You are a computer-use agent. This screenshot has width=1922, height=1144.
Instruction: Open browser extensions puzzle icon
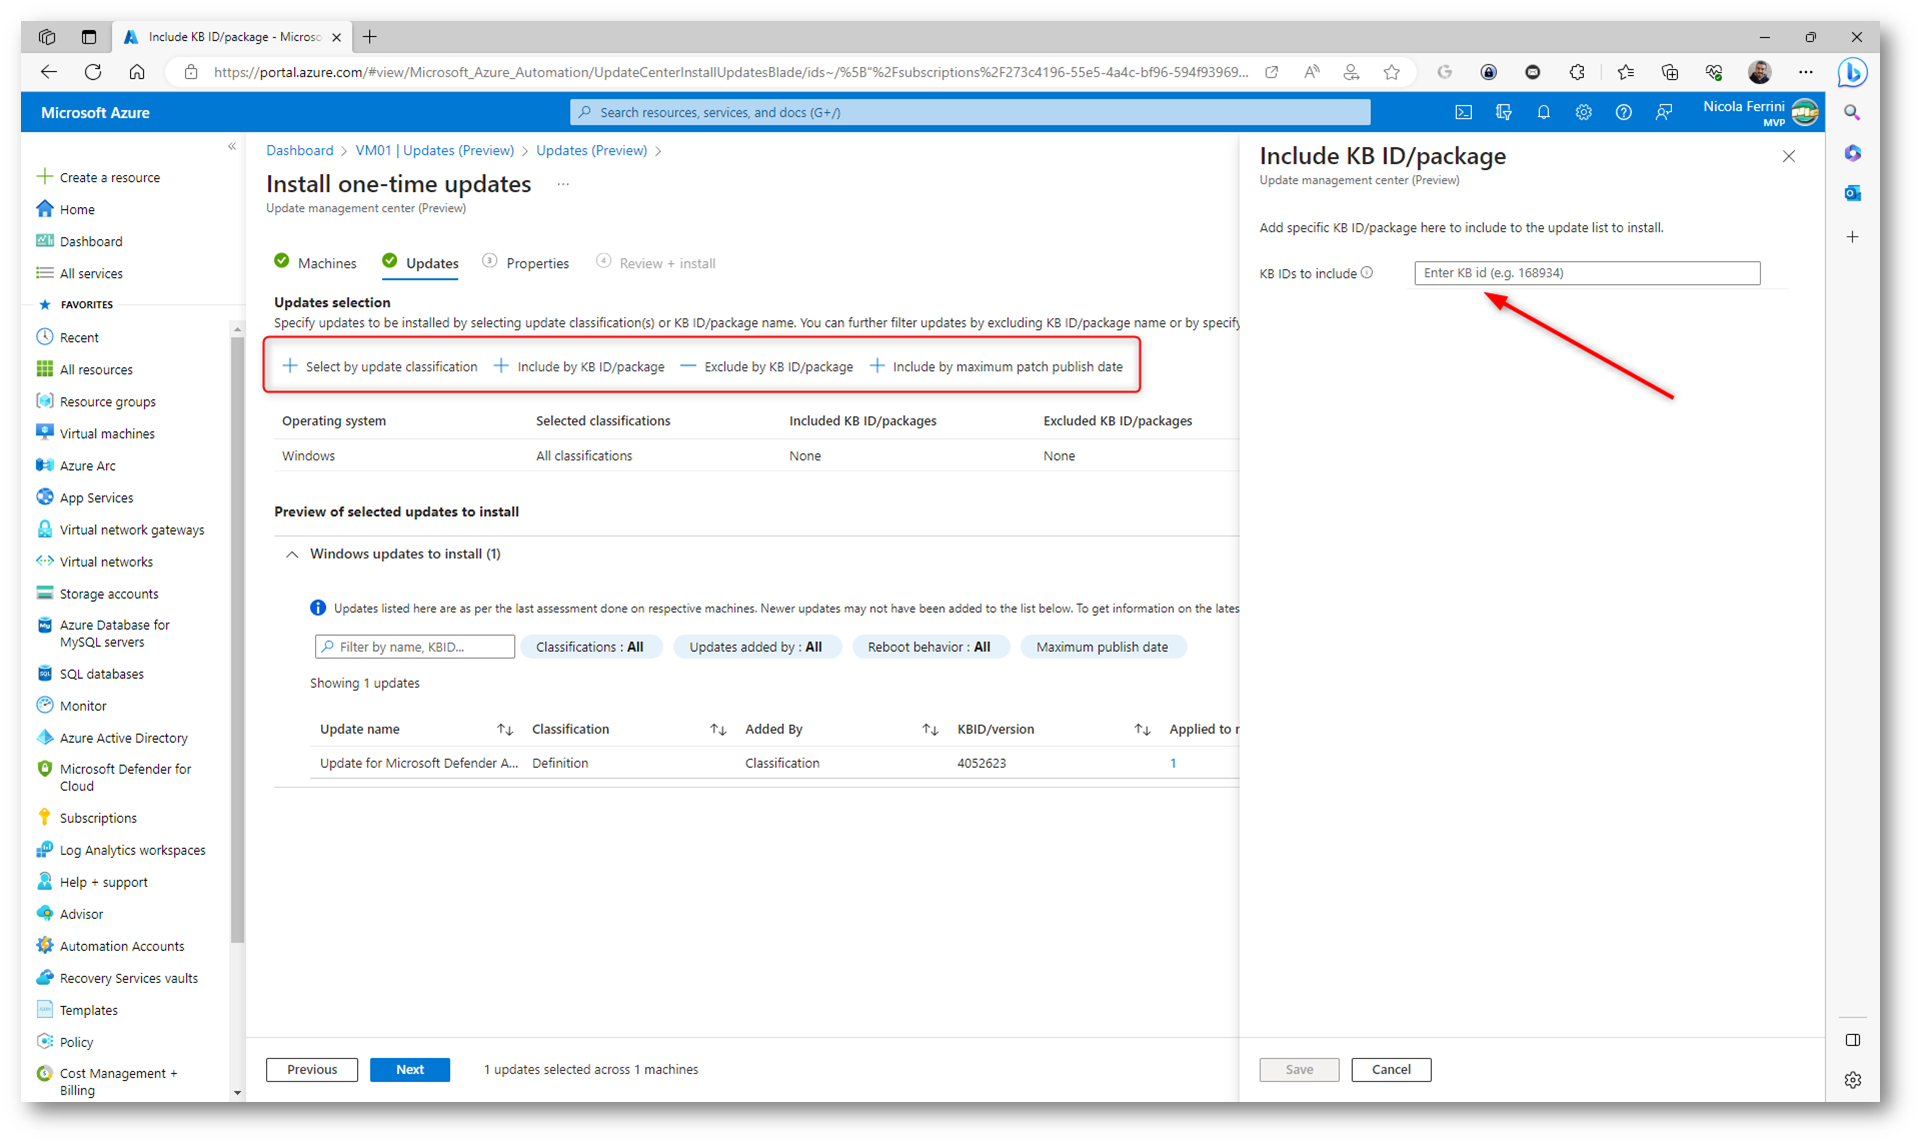point(1577,72)
